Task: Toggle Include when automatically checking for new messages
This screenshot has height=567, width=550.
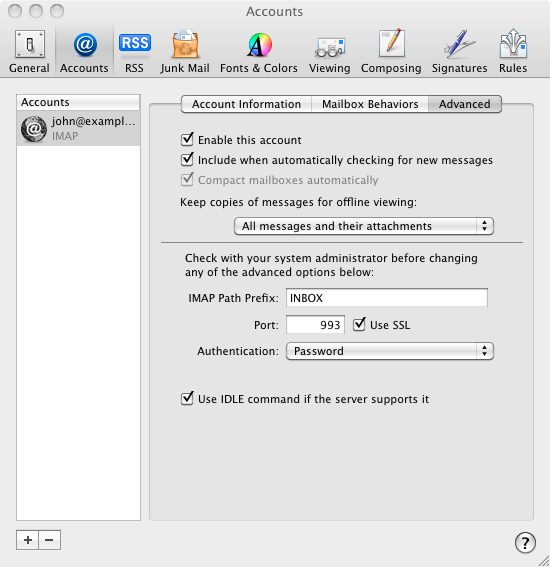Action: pyautogui.click(x=187, y=159)
